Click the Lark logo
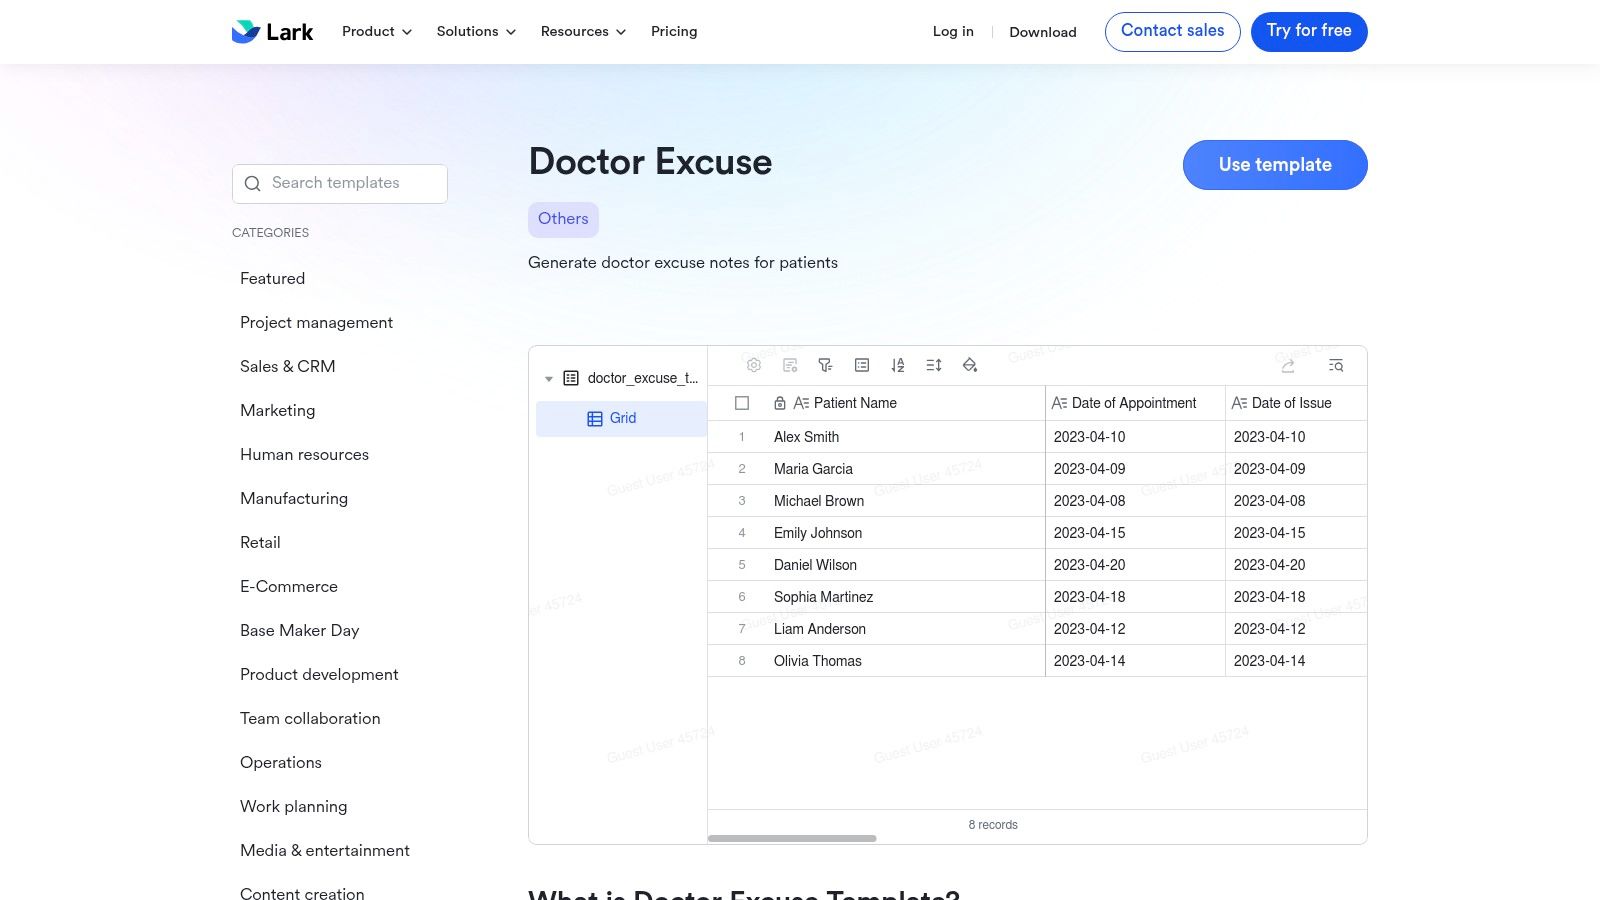This screenshot has width=1600, height=900. pyautogui.click(x=272, y=32)
